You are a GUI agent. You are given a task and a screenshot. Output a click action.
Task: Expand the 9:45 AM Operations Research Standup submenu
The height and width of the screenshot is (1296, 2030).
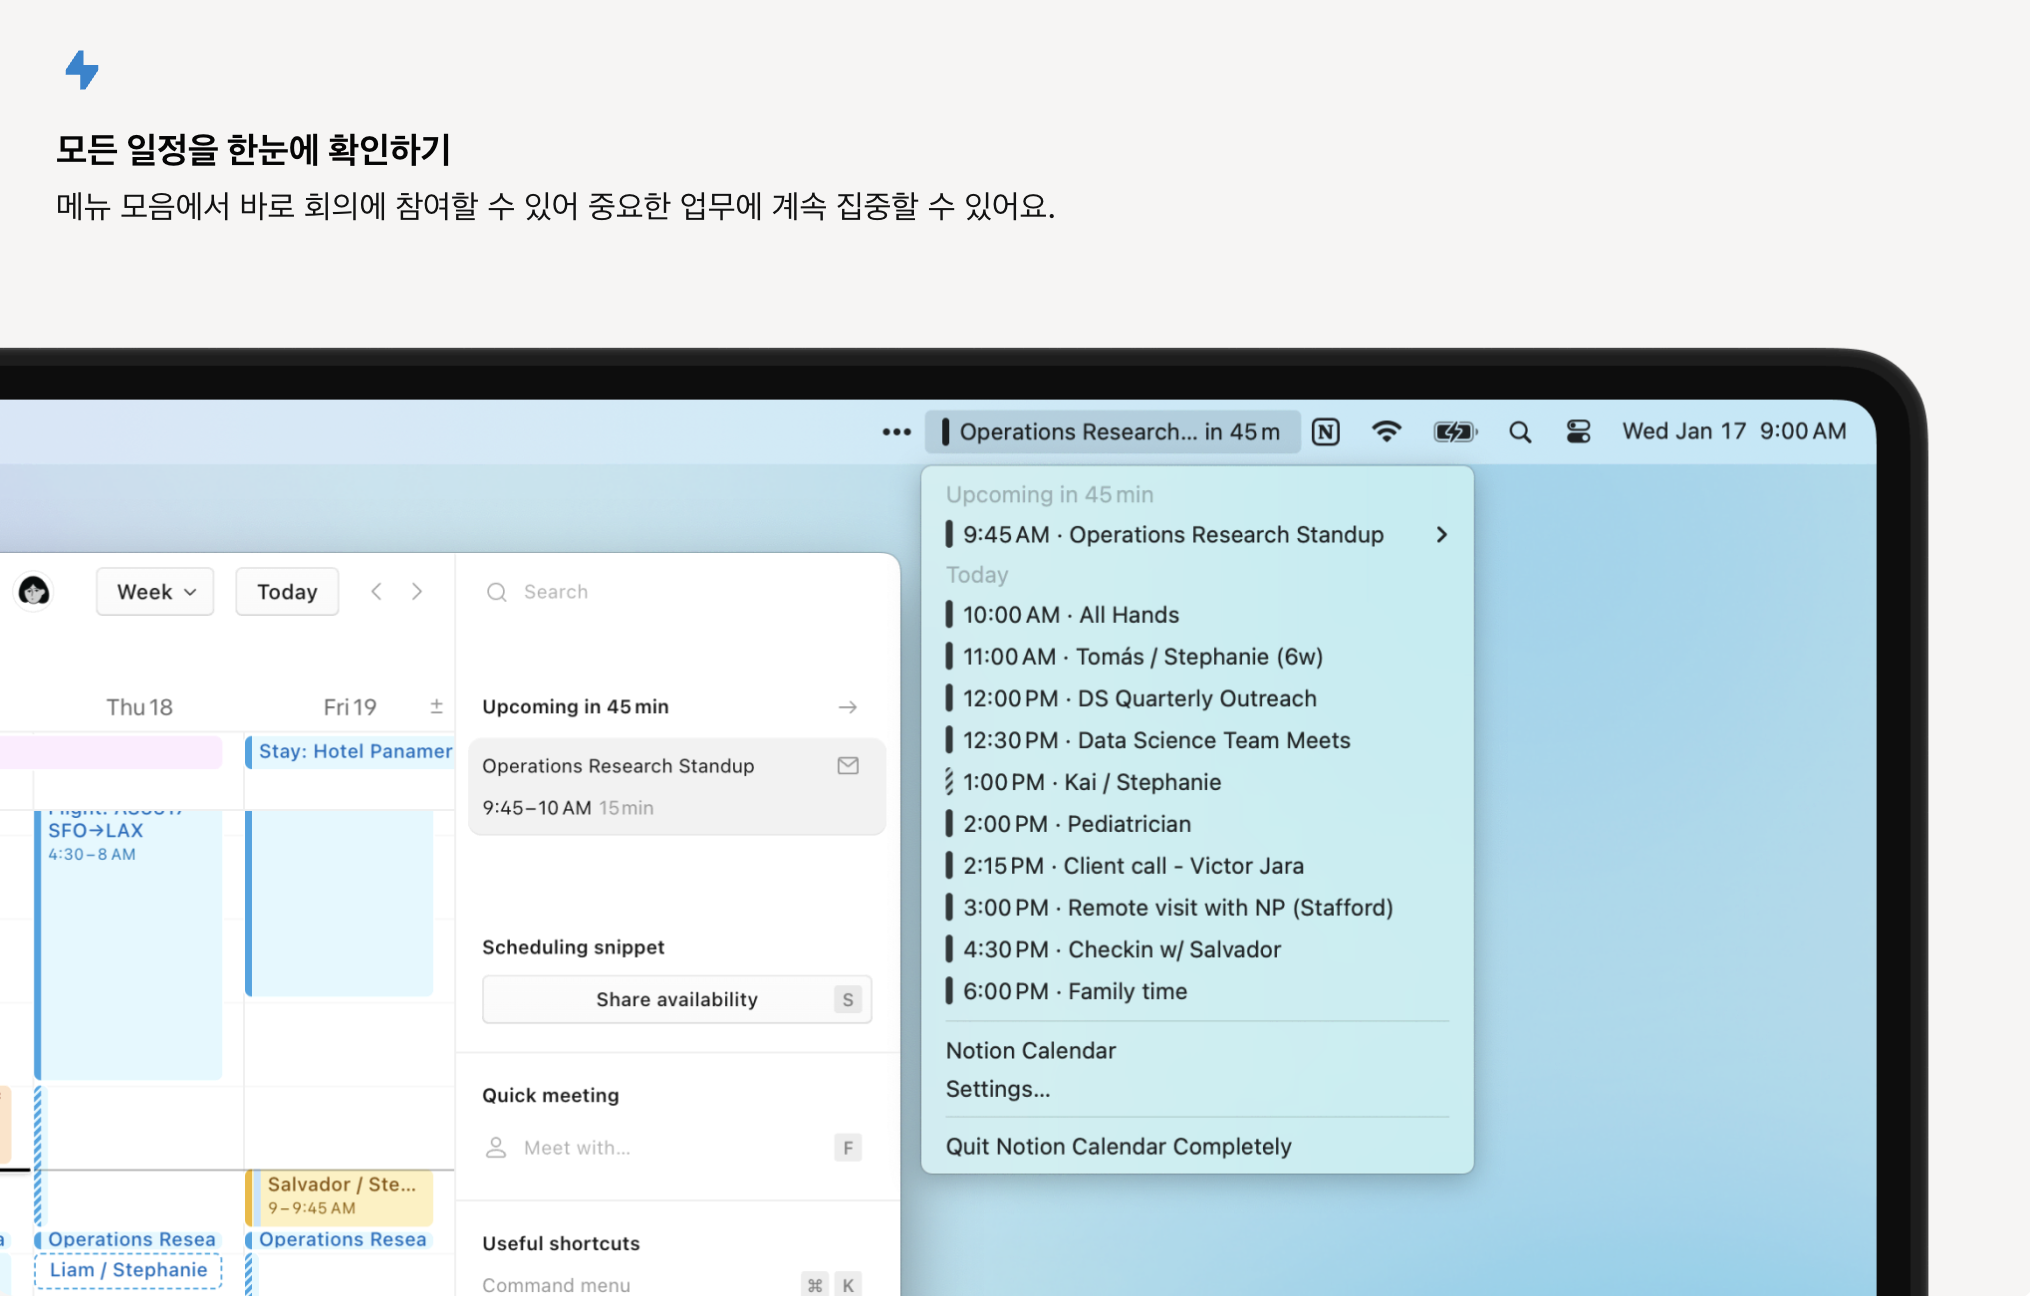1441,535
